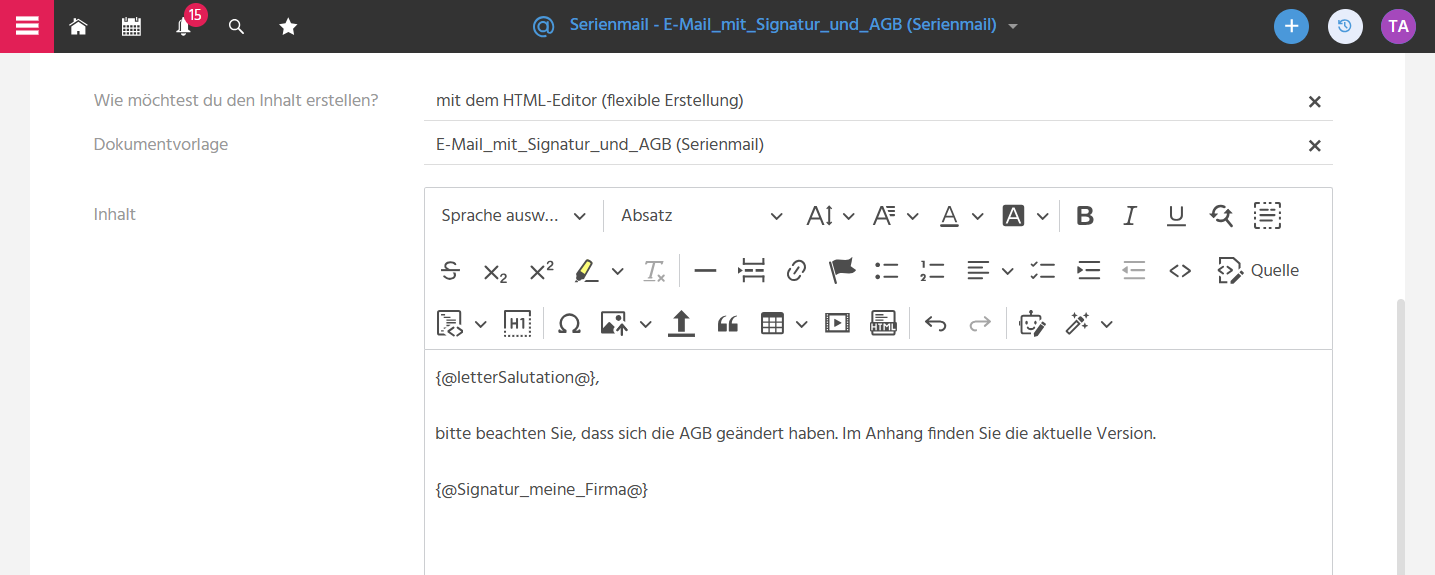Screen dimensions: 1435x575
Task: Click the blue plus create button
Action: [x=1291, y=26]
